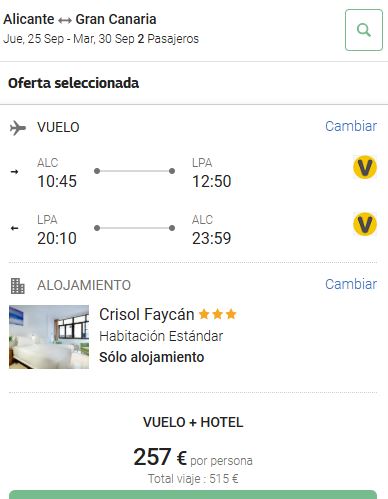Select the 23:59 ALC arrival time
The height and width of the screenshot is (499, 388).
212,238
